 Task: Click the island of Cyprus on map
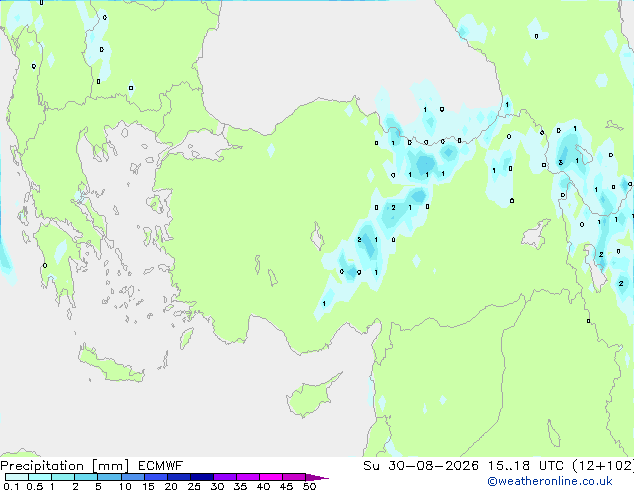coord(311,395)
